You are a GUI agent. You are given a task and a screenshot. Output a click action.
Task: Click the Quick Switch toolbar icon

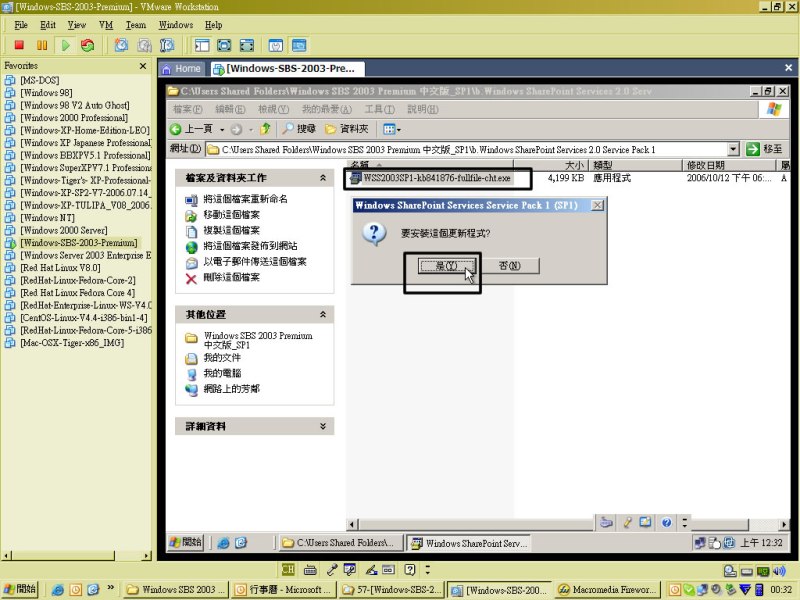coord(246,45)
